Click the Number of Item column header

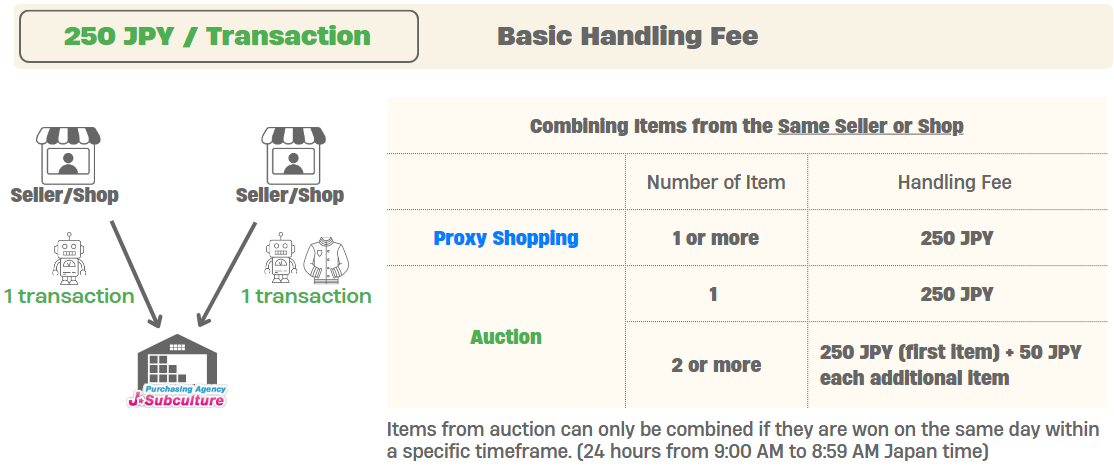click(x=716, y=183)
